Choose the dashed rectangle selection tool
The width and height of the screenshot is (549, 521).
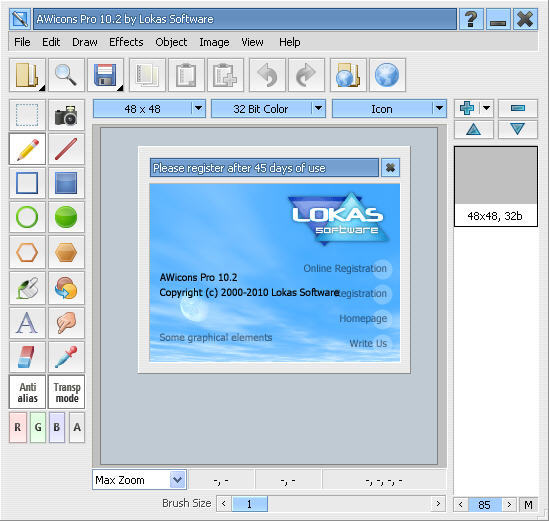[27, 115]
